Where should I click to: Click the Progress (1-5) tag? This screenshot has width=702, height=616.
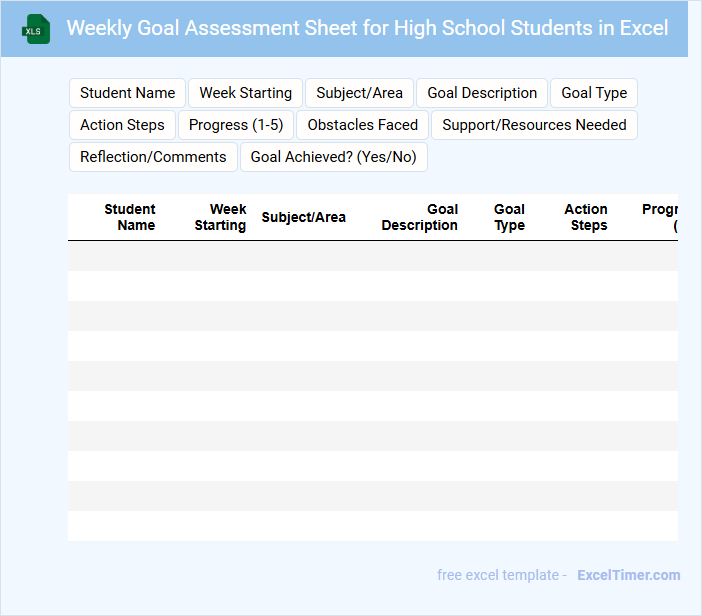pos(236,125)
